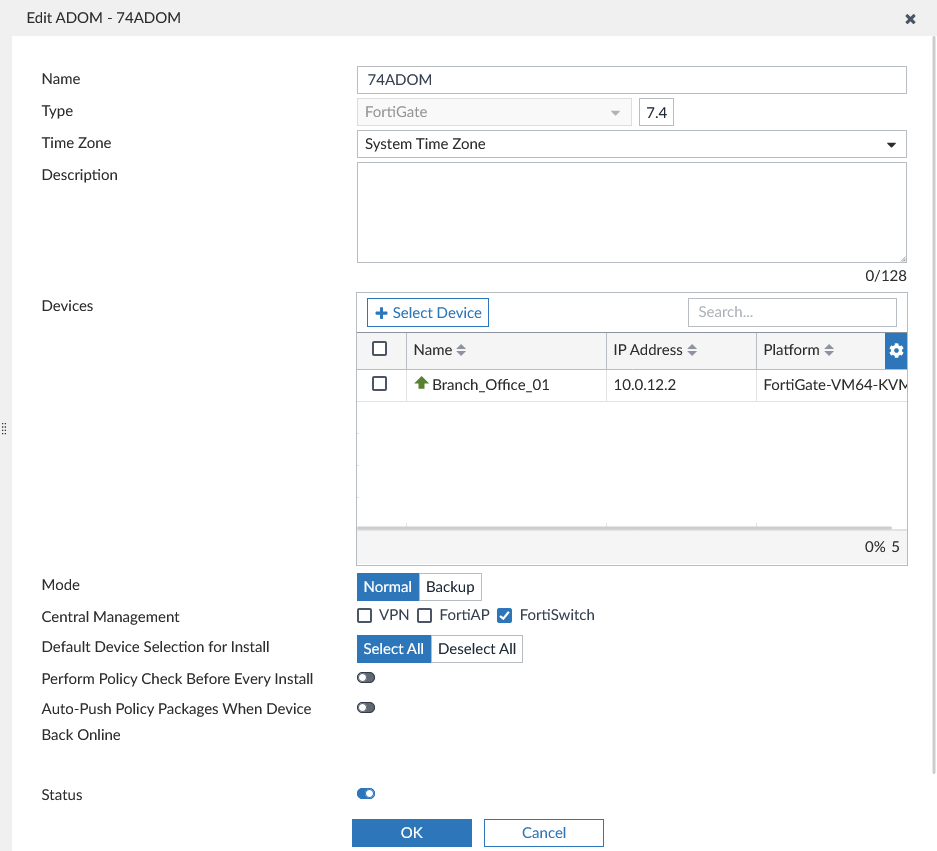This screenshot has height=851, width=937.
Task: Select the Normal mode tab
Action: click(387, 587)
